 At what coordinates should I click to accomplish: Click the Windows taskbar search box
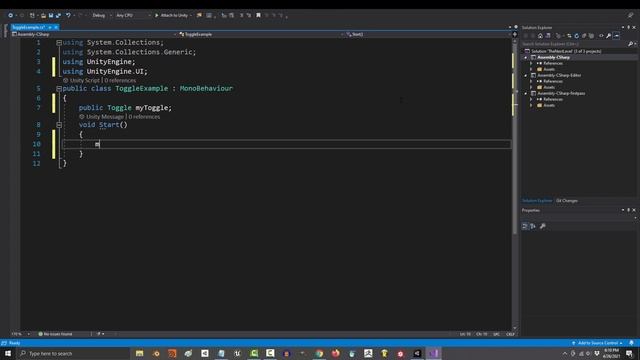73,353
